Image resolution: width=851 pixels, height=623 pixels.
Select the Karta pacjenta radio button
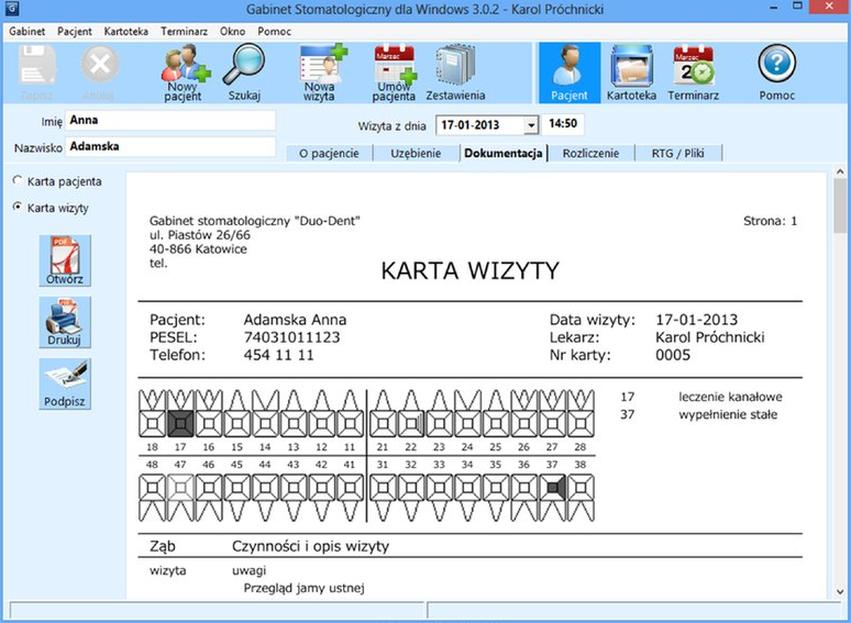click(17, 181)
